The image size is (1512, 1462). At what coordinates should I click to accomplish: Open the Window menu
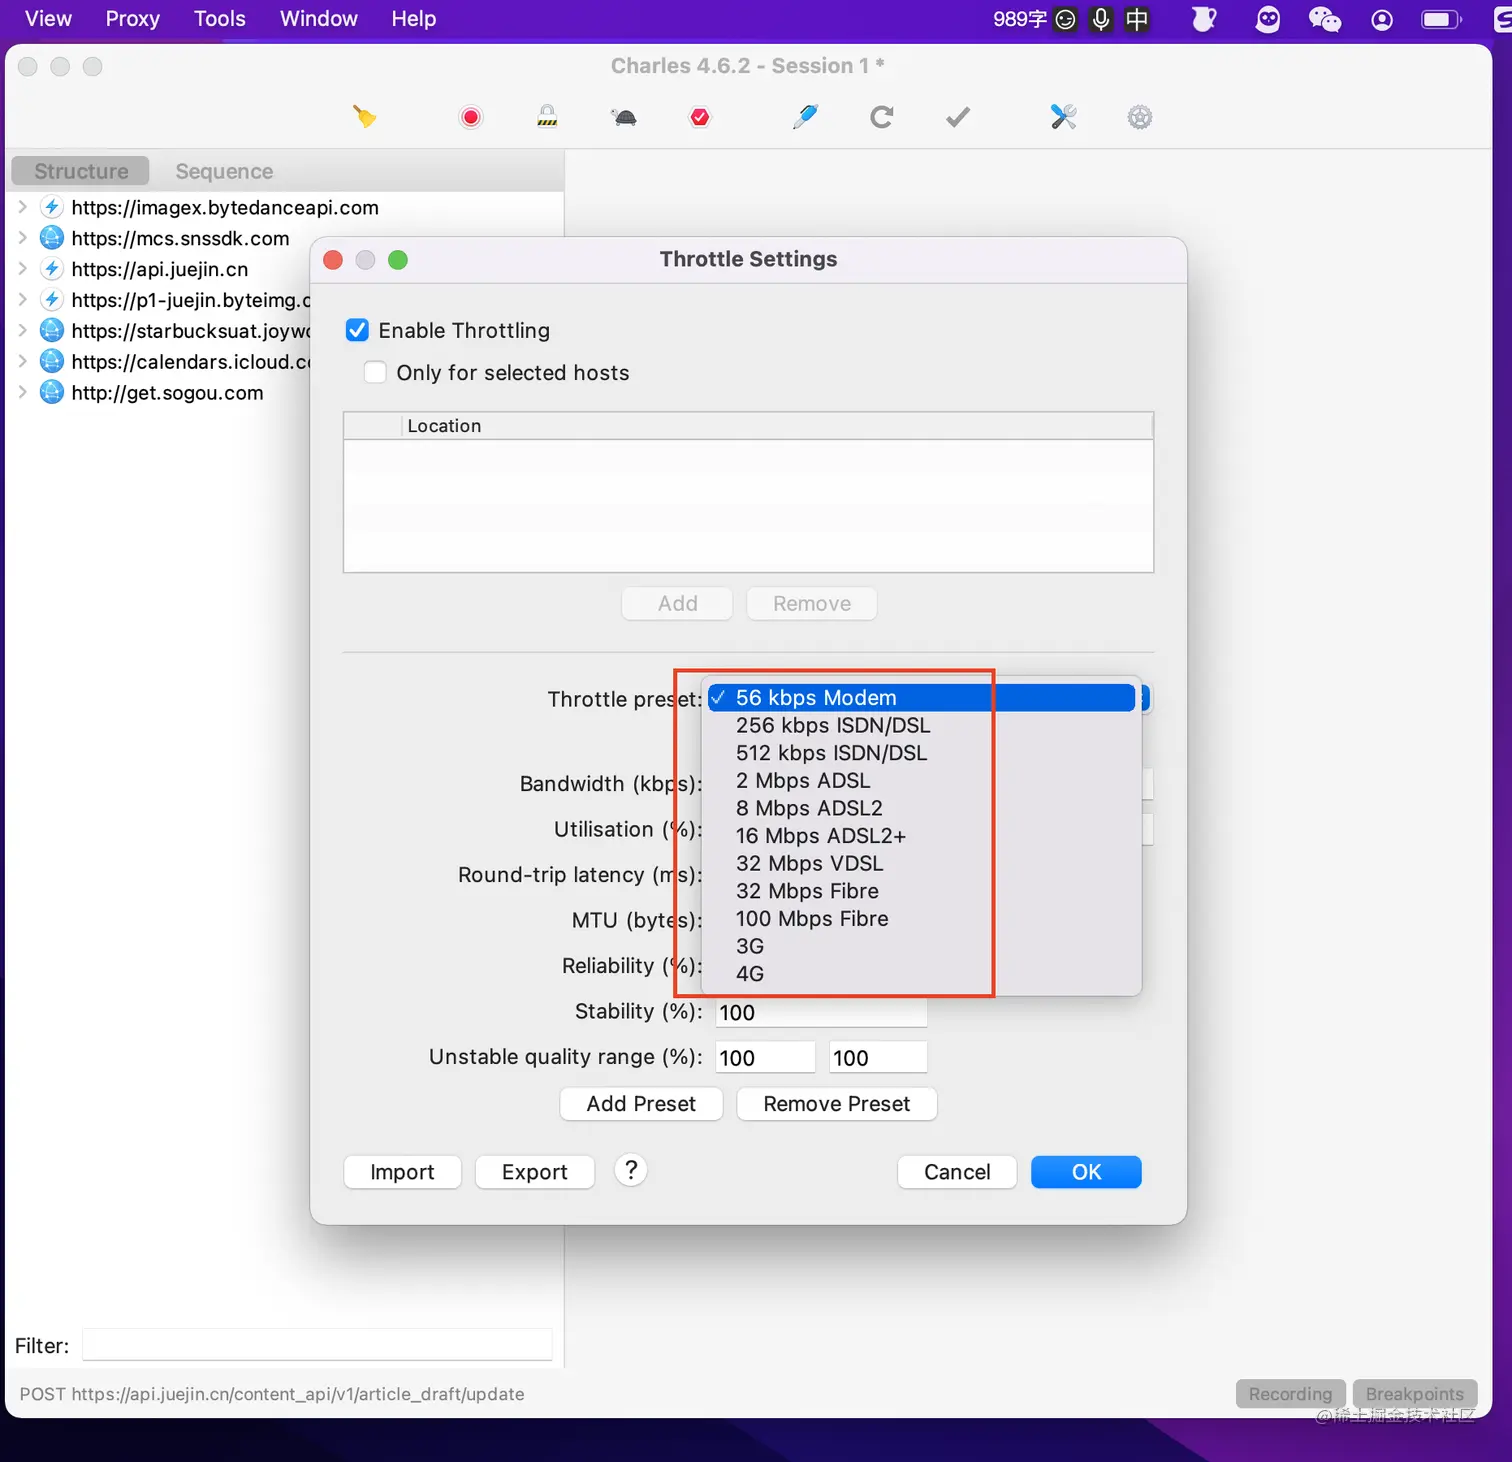point(319,19)
